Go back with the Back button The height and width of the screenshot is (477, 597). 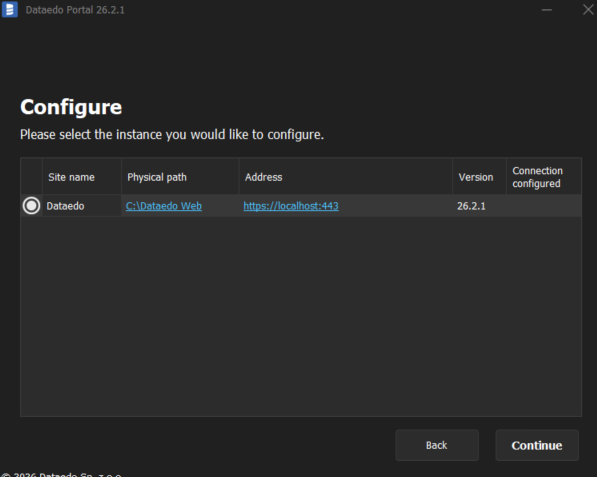[x=437, y=445]
